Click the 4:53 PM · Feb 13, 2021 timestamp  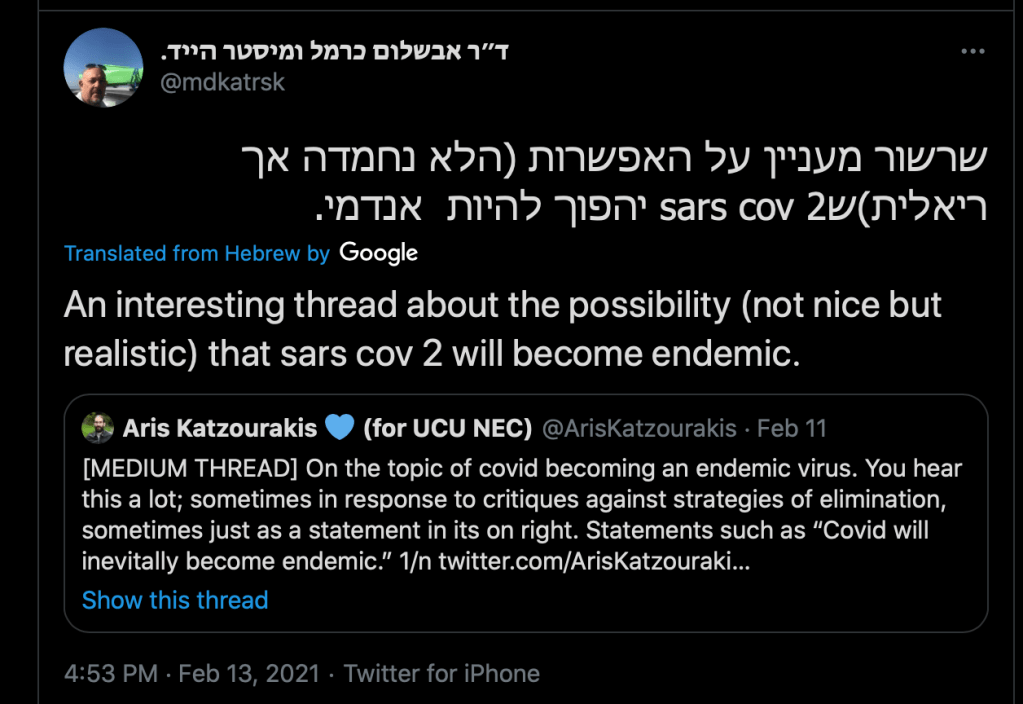[190, 674]
